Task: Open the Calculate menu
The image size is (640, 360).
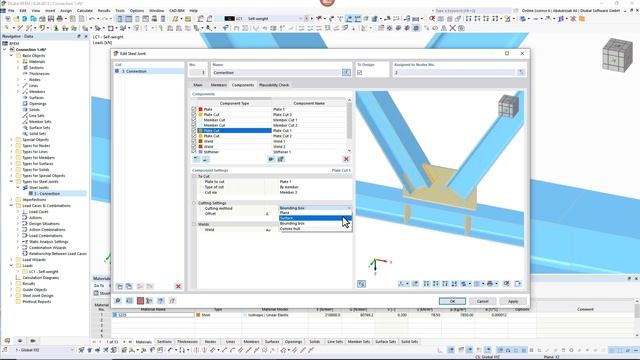Action: (x=84, y=11)
